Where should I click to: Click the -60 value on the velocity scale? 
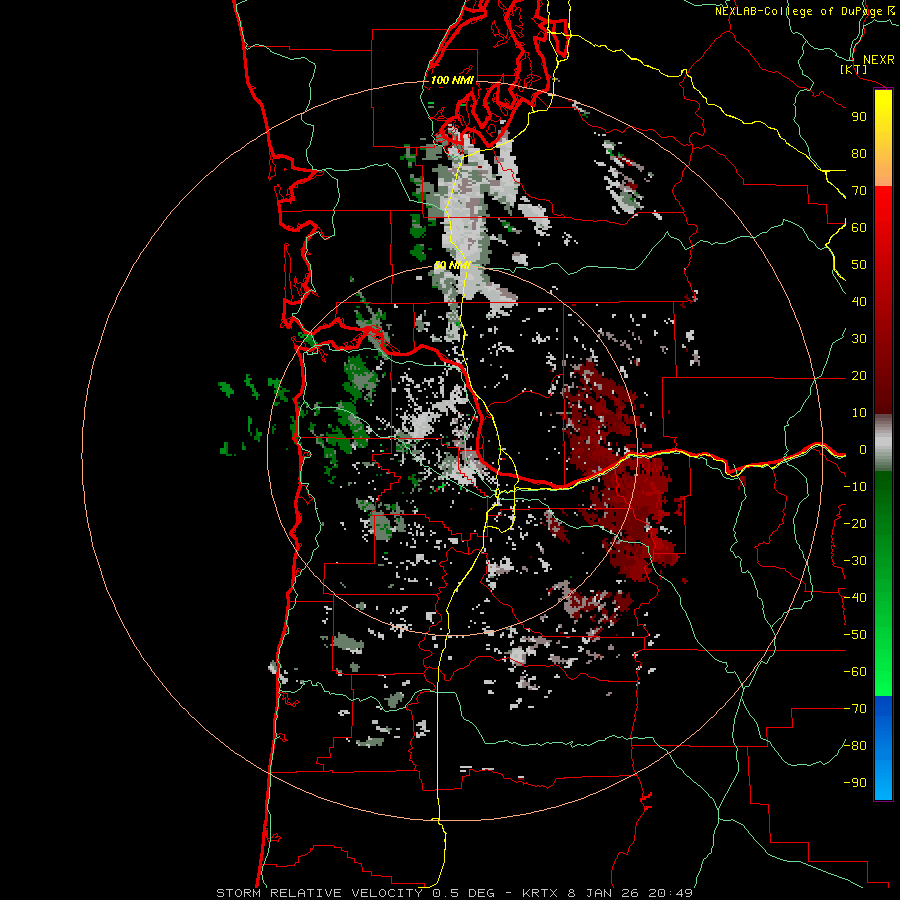tap(855, 672)
